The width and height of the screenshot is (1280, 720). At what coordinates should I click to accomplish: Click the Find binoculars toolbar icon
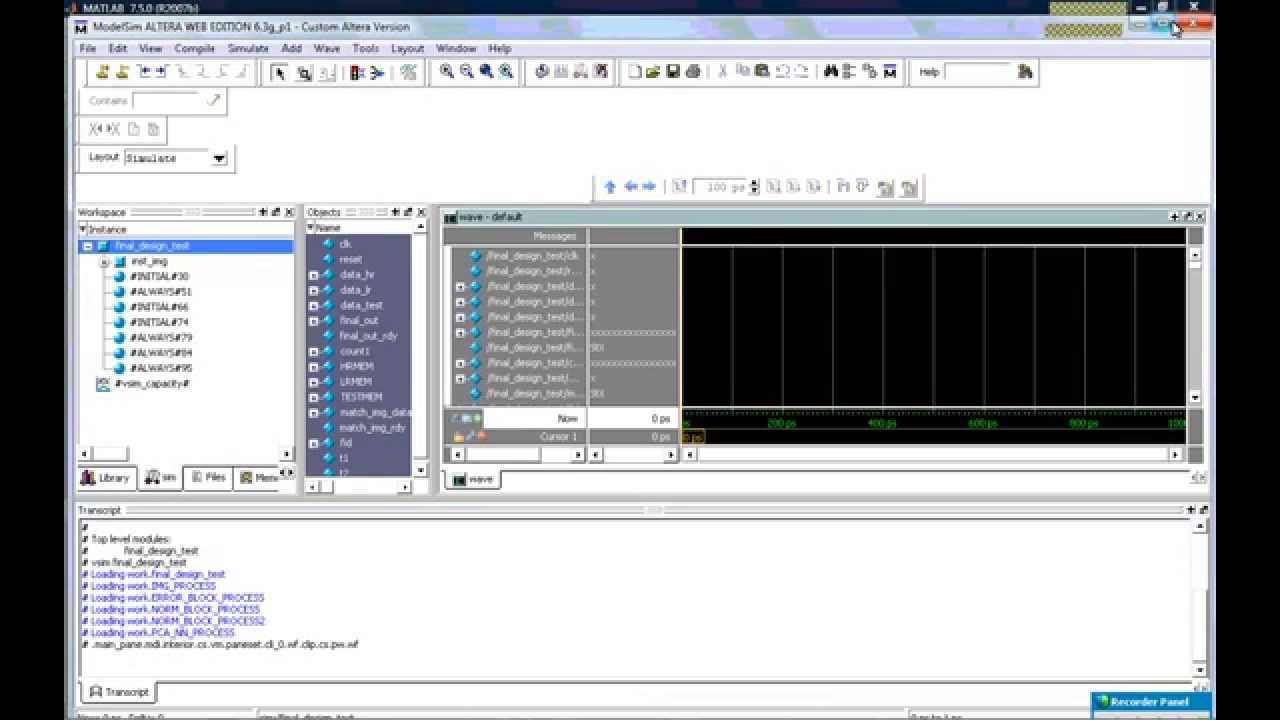830,71
